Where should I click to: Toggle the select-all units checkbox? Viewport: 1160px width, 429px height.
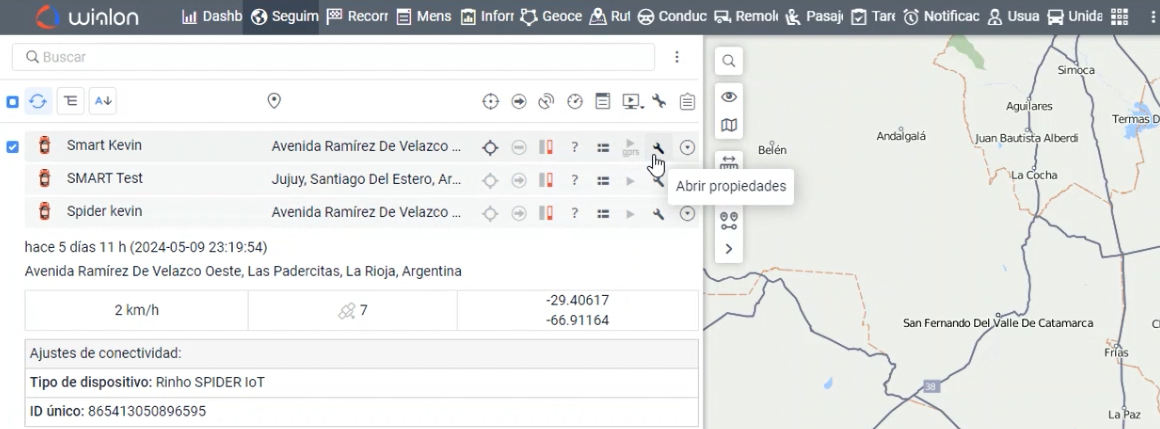click(13, 101)
